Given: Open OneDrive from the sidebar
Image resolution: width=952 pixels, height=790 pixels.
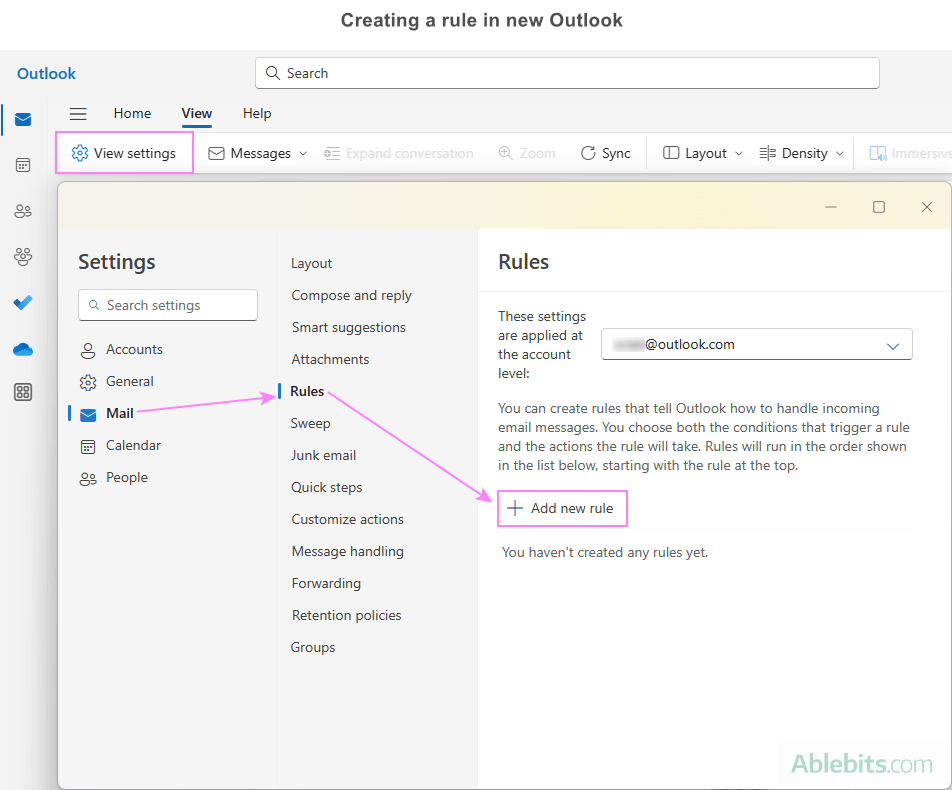Looking at the screenshot, I should (22, 349).
